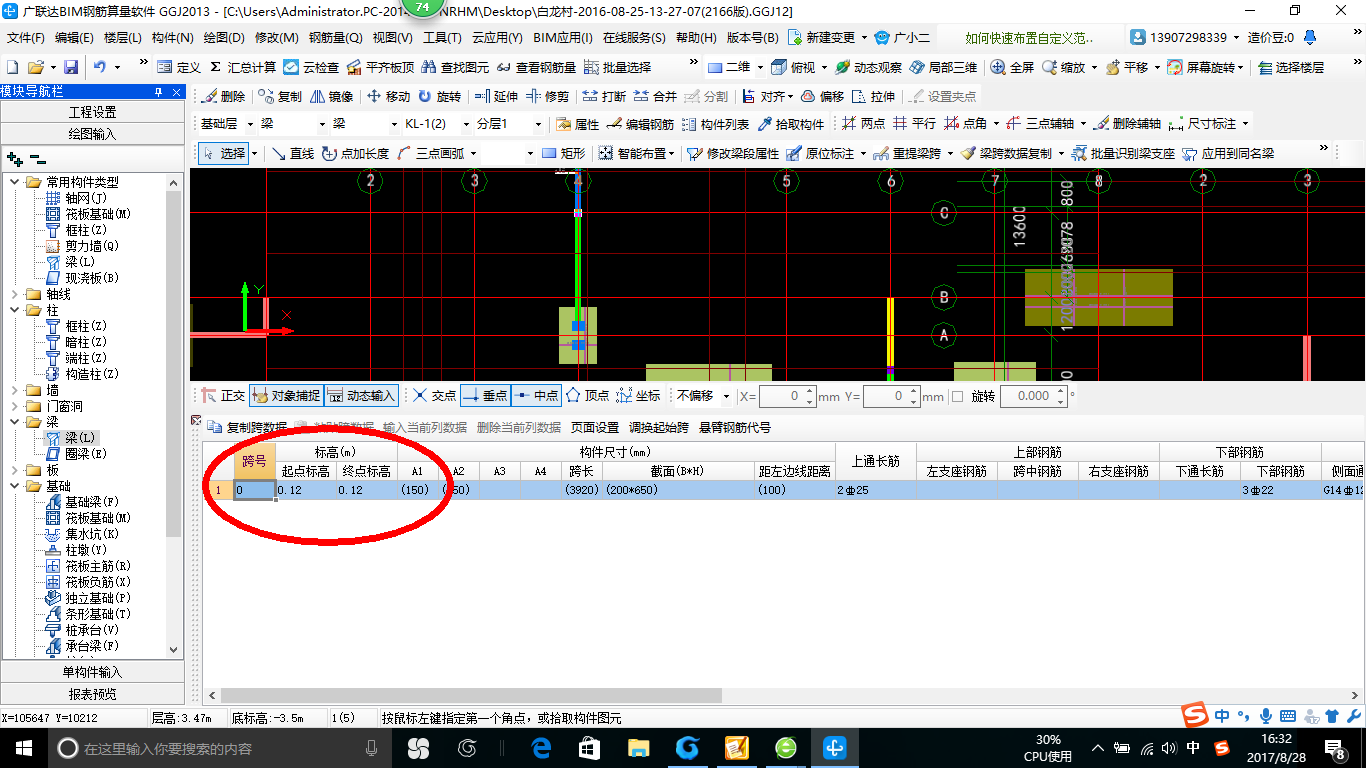Screen dimensions: 1366x768
Task: Click 选择楼层 choose floor
Action: point(1291,67)
